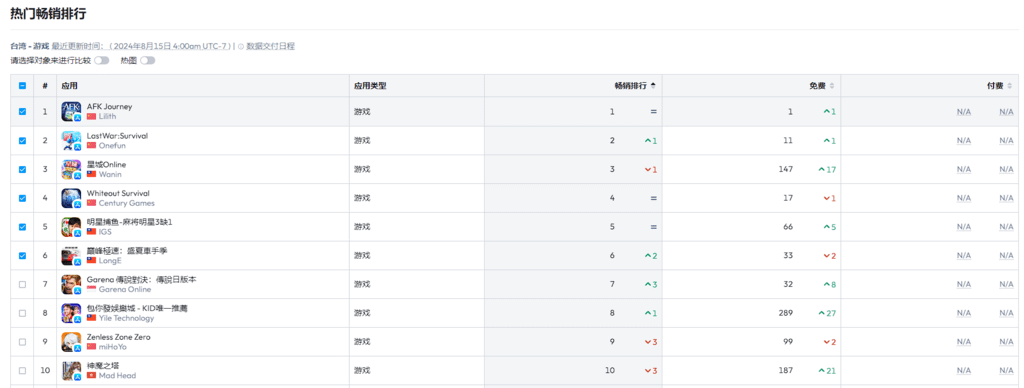Click the 应用类型 column header
The image size is (1024, 388).
tap(370, 86)
